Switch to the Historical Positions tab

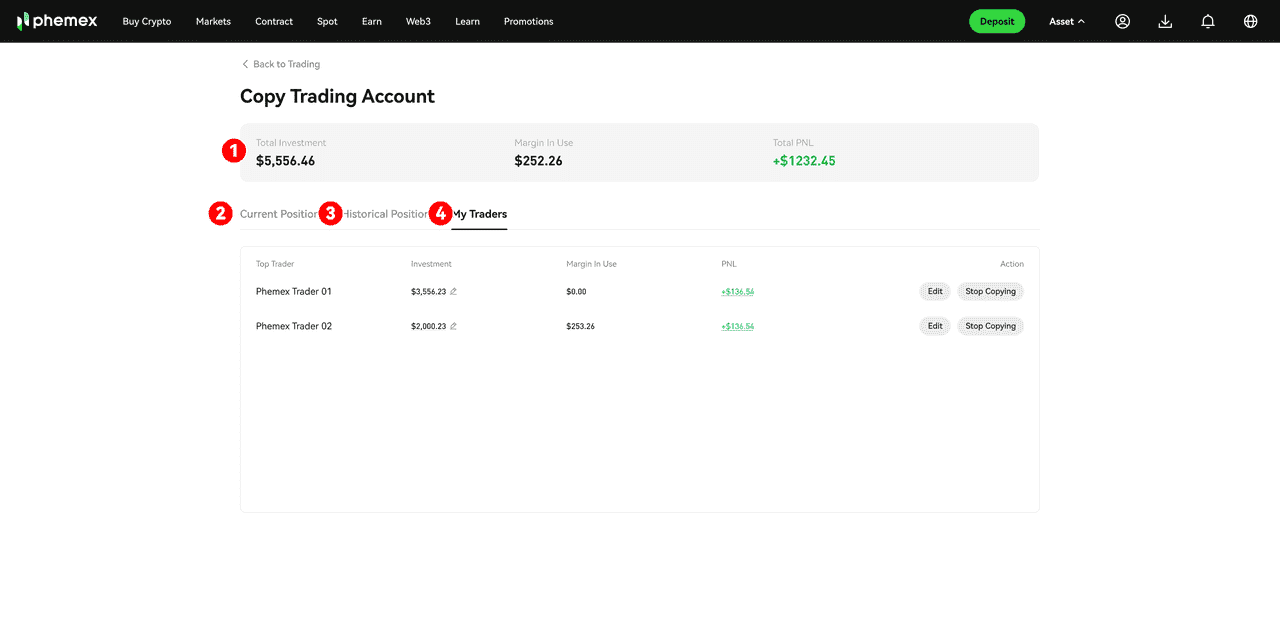point(386,214)
